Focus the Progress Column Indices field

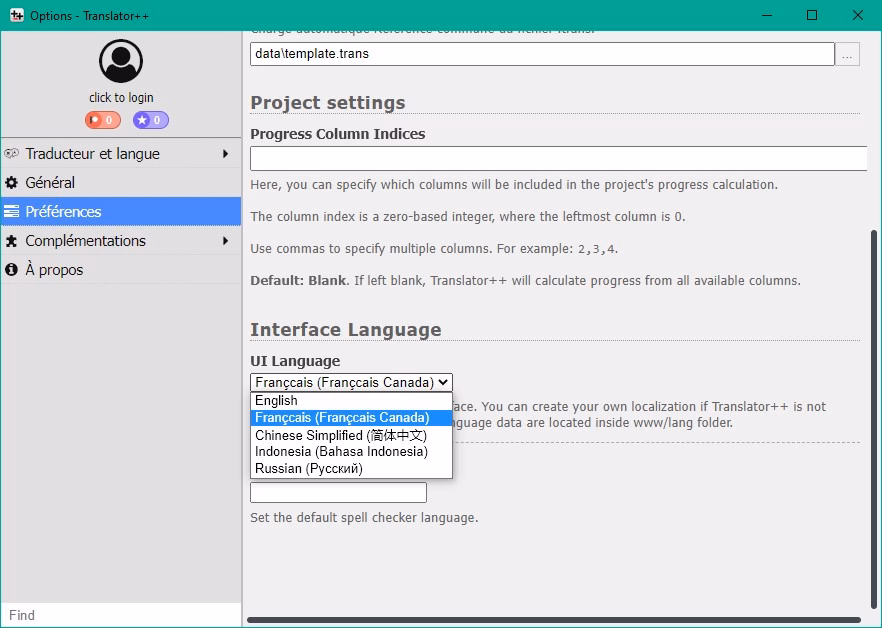[x=559, y=159]
